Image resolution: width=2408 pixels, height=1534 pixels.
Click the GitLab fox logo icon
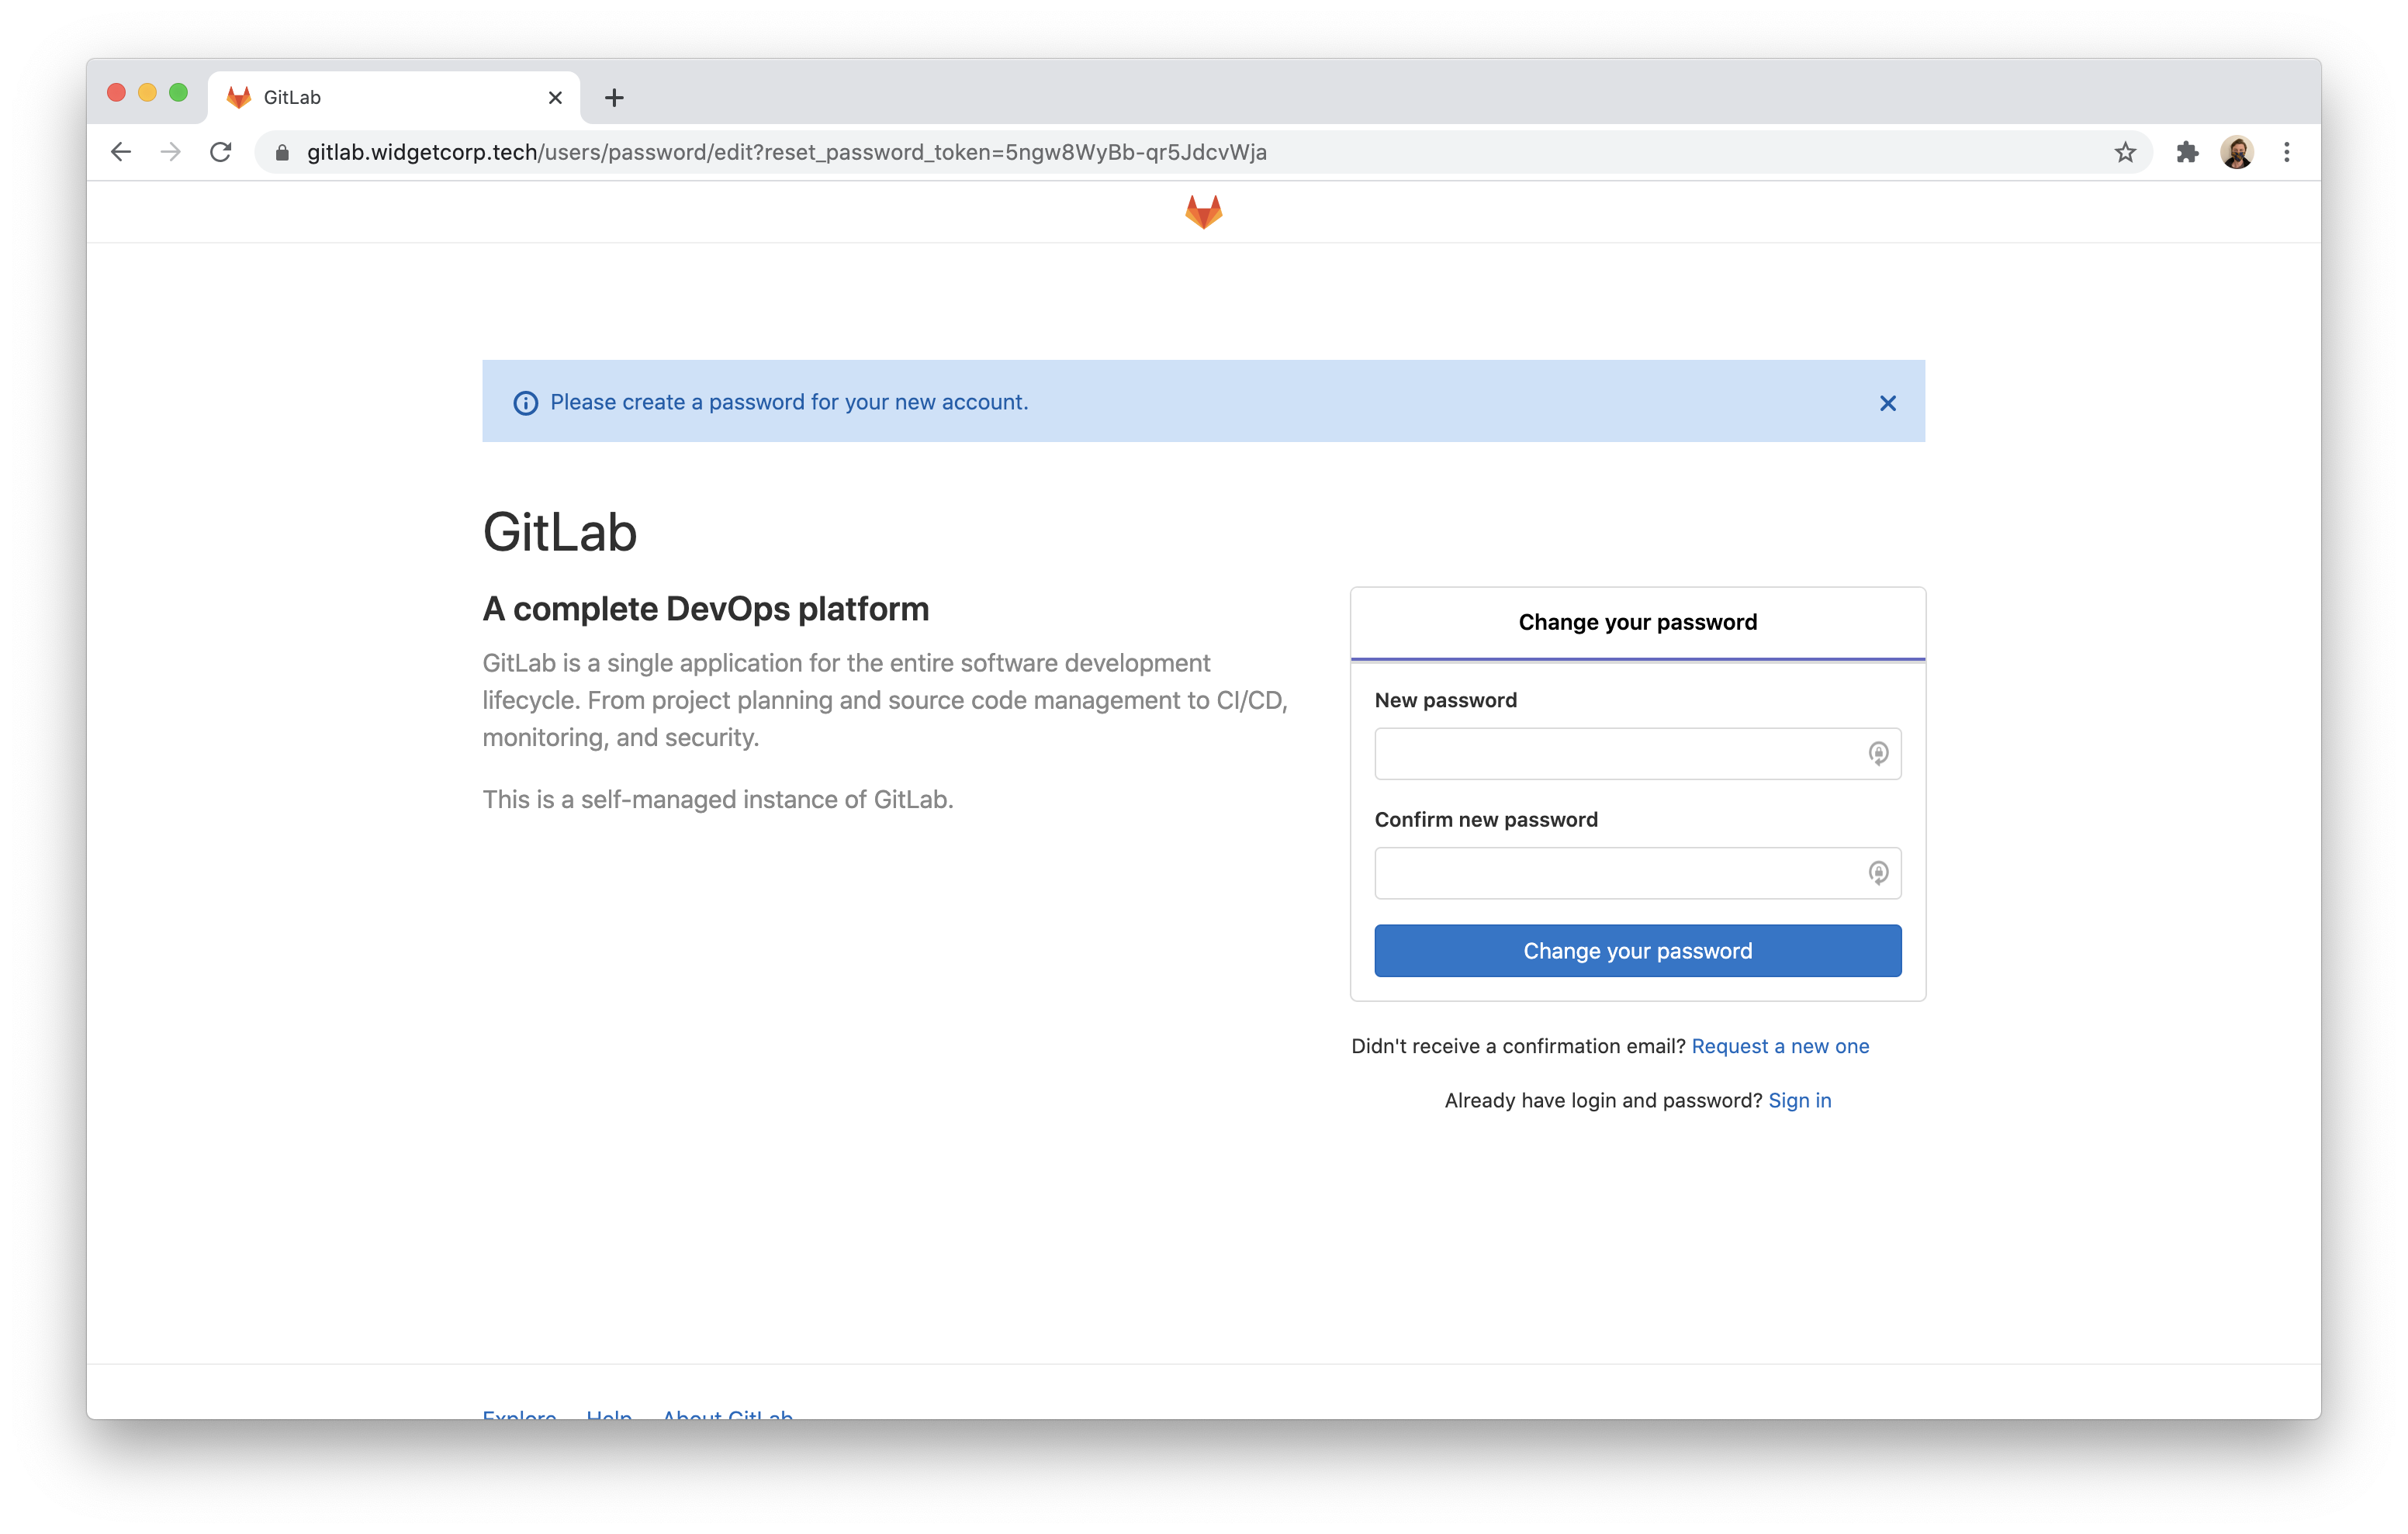coord(1204,211)
